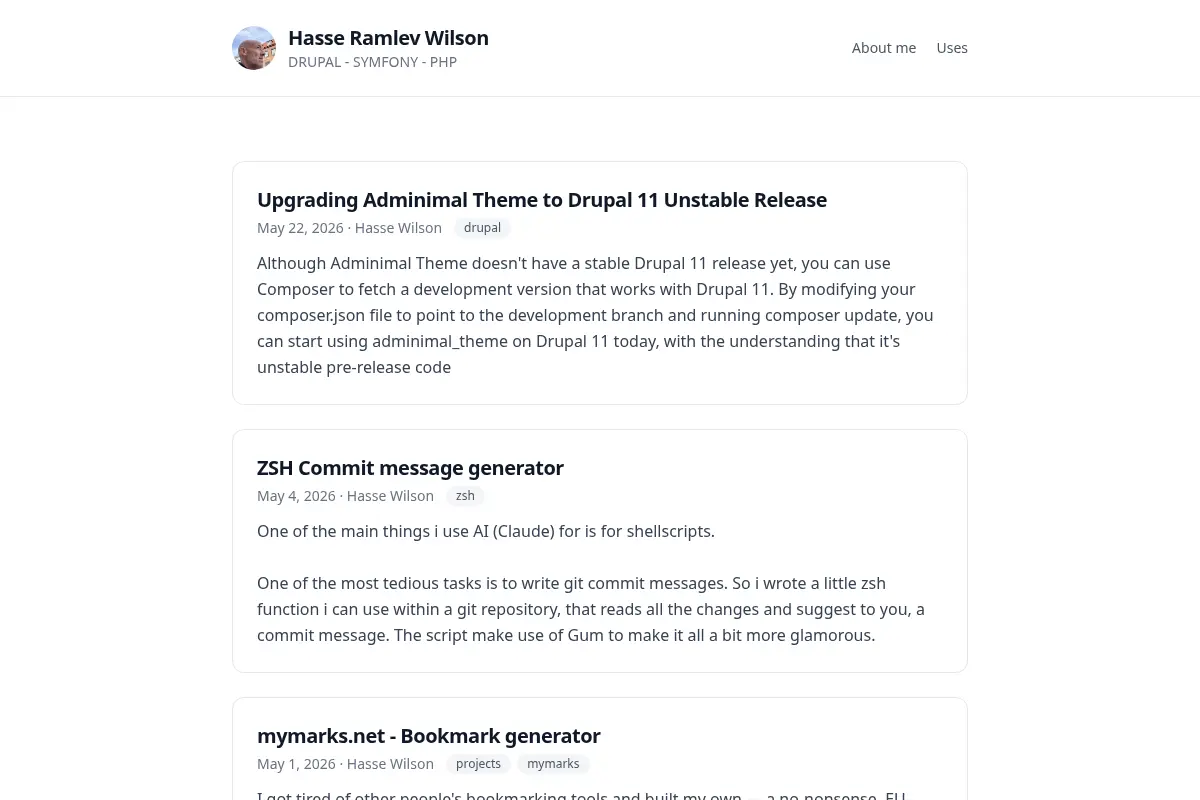Screen dimensions: 1200x800
Task: Click the ZSH post paragraph about Gum
Action: coord(591,609)
